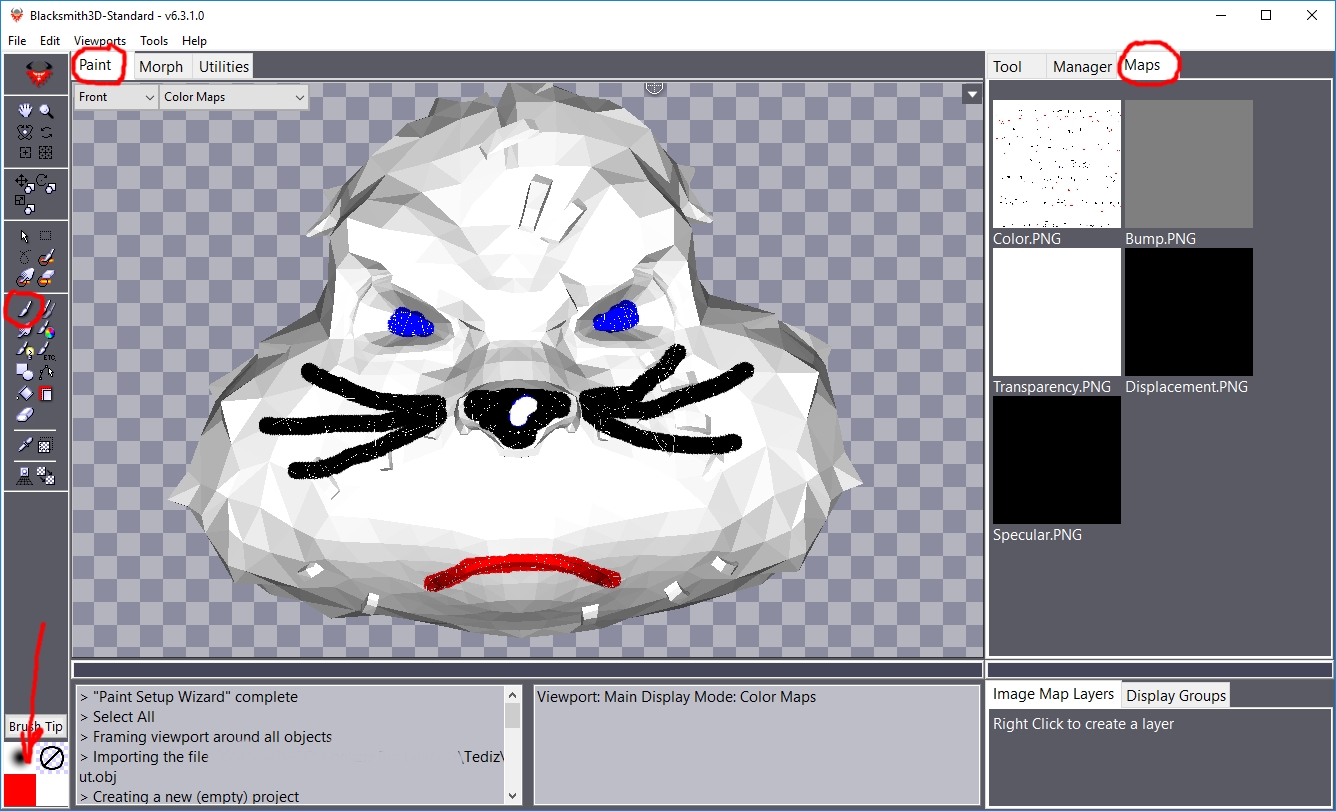Click the frame icon with plus sign
This screenshot has width=1336, height=811.
[25, 153]
